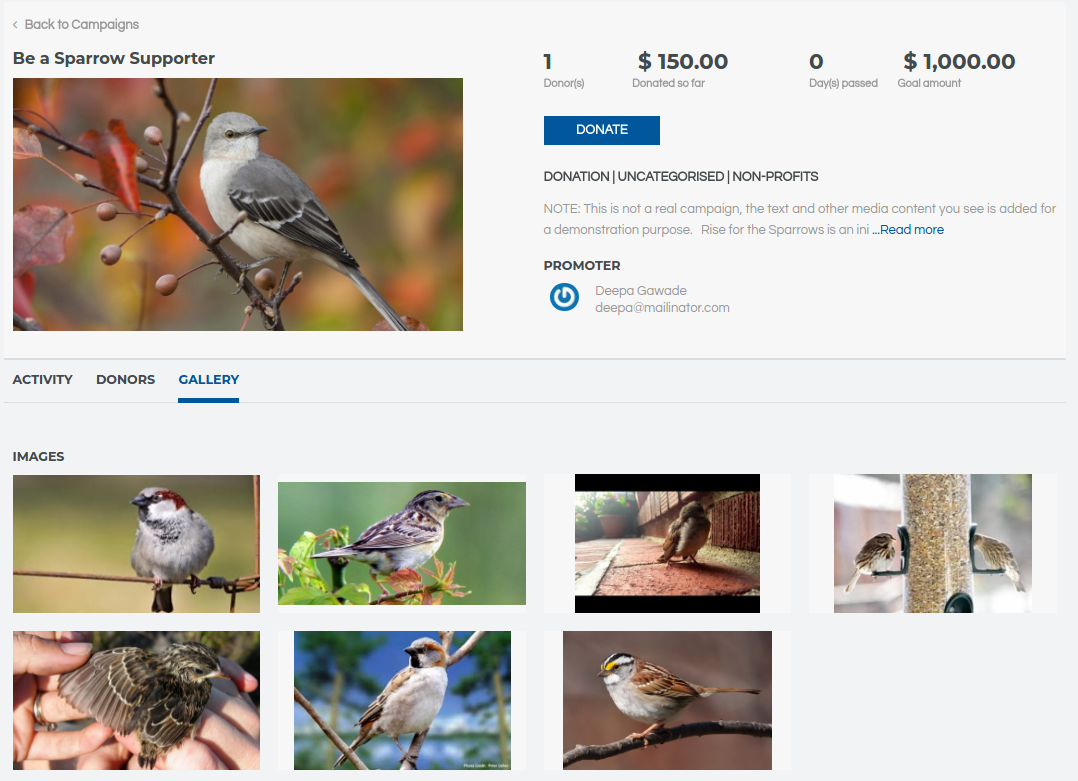Open white-throated sparrow on branch thumbnail
The height and width of the screenshot is (781, 1078).
pos(667,700)
